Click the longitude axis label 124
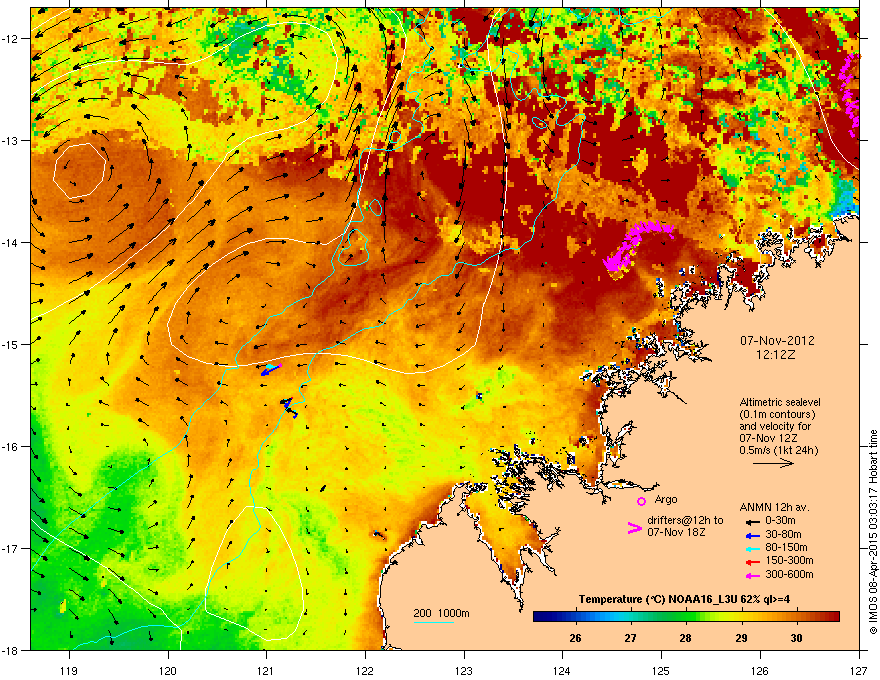 [562, 670]
